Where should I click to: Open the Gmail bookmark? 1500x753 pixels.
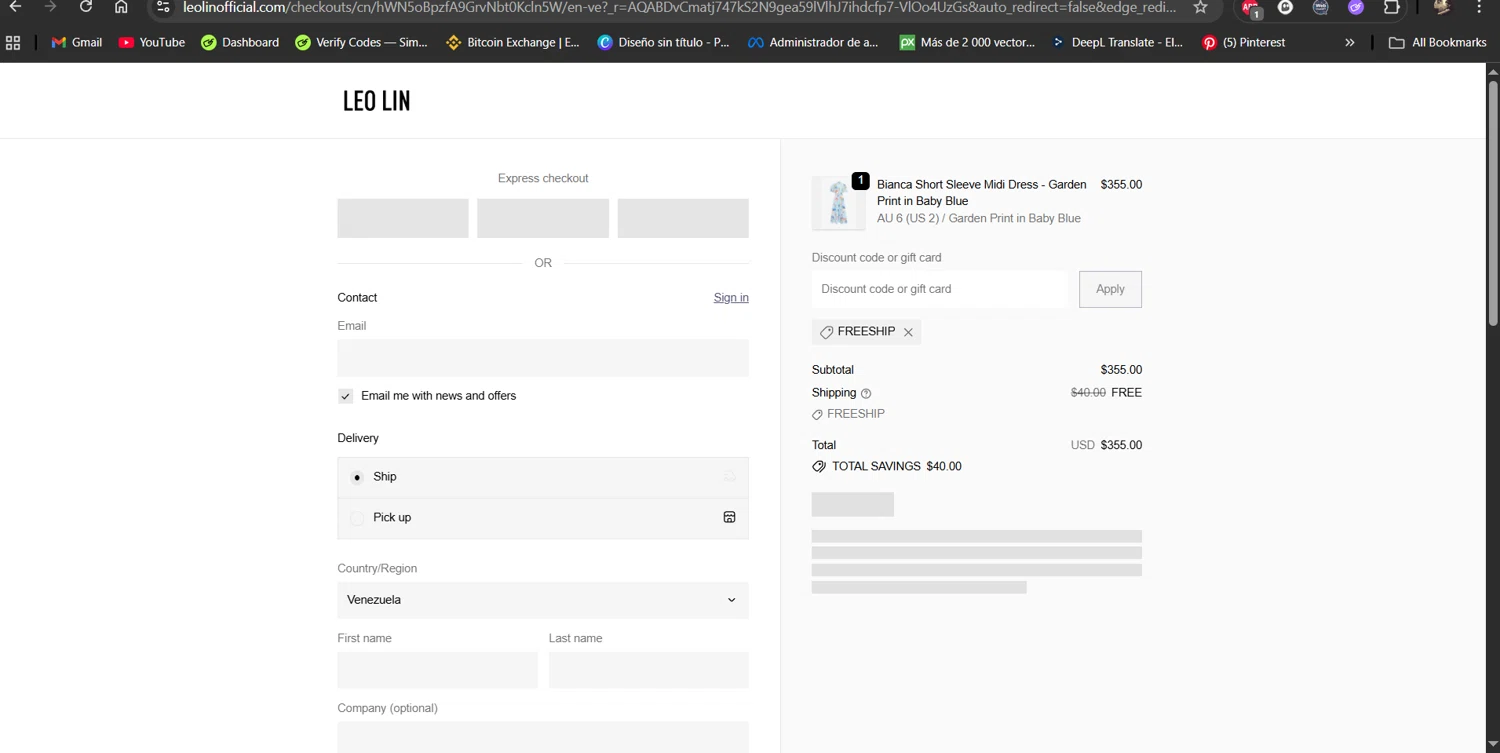(77, 43)
